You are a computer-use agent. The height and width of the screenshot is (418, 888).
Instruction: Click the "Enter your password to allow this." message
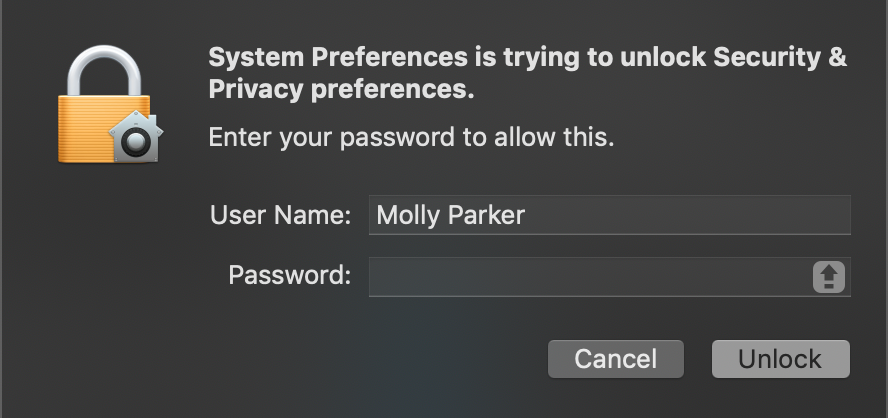click(x=411, y=138)
